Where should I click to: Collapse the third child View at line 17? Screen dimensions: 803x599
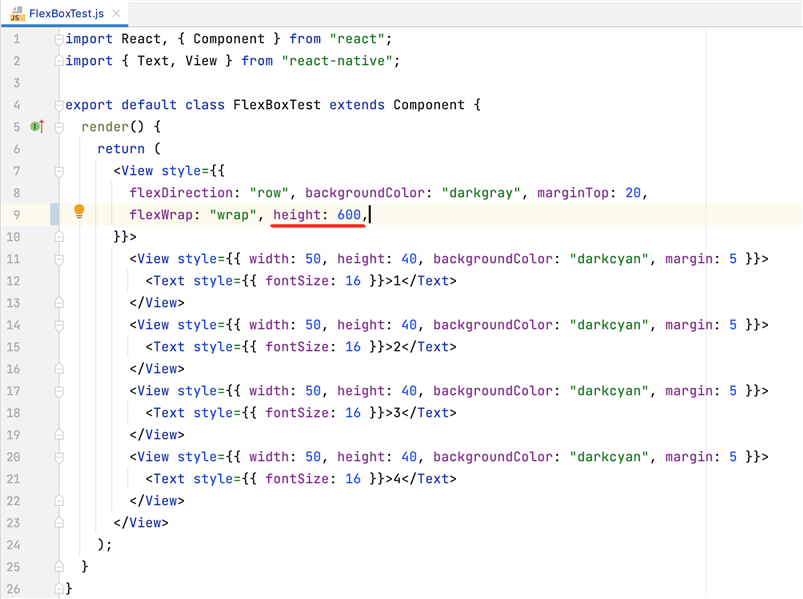point(60,391)
